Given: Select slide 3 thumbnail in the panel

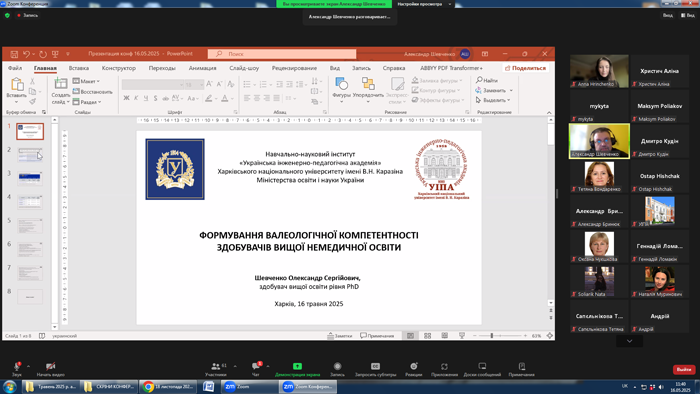Looking at the screenshot, I should [x=30, y=178].
